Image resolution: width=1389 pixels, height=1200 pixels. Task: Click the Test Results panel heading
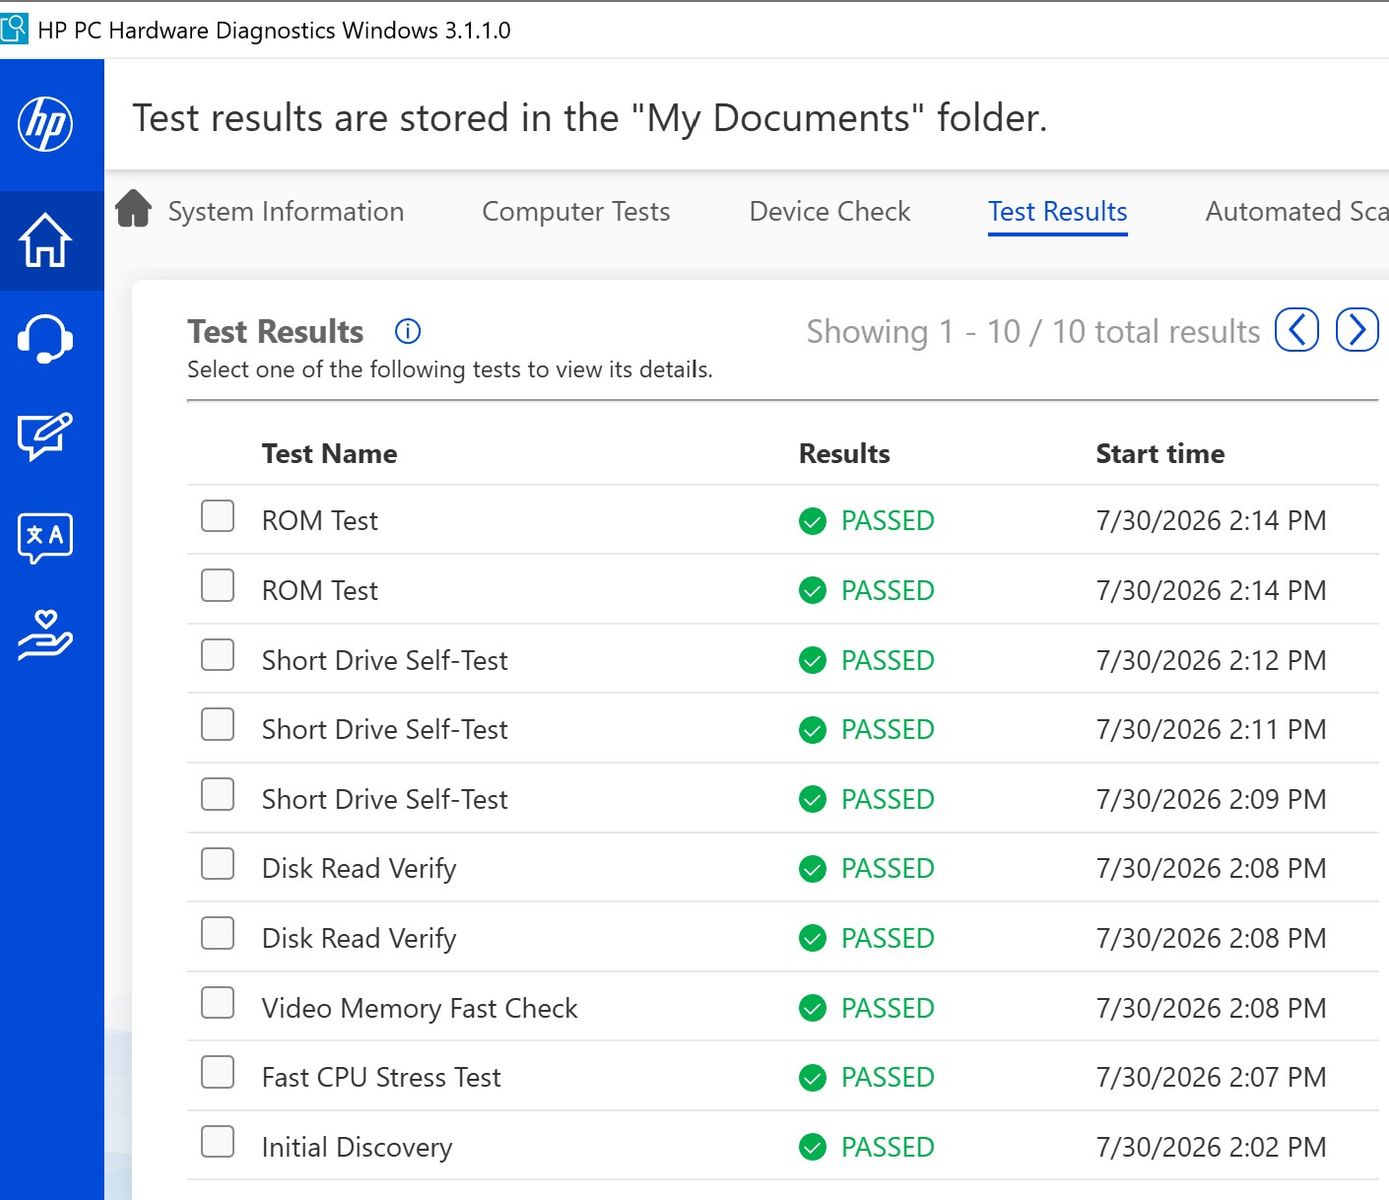[x=276, y=331]
